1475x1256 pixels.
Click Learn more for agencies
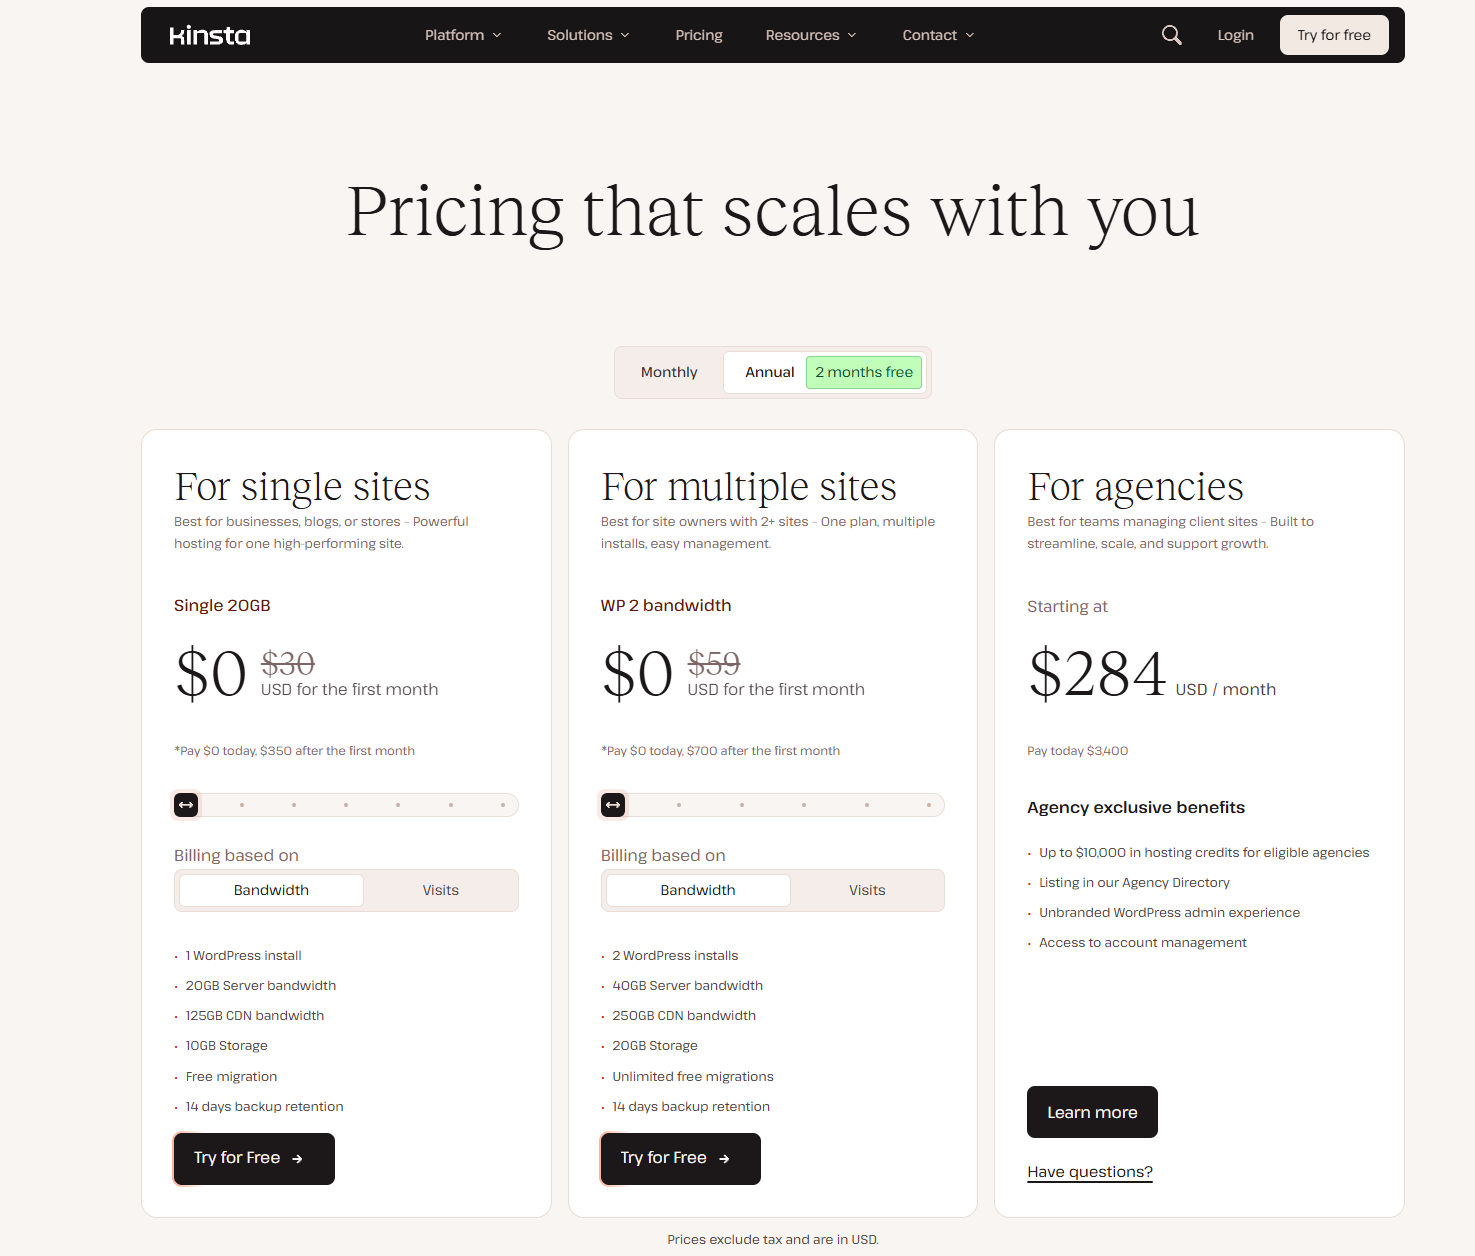1092,1112
